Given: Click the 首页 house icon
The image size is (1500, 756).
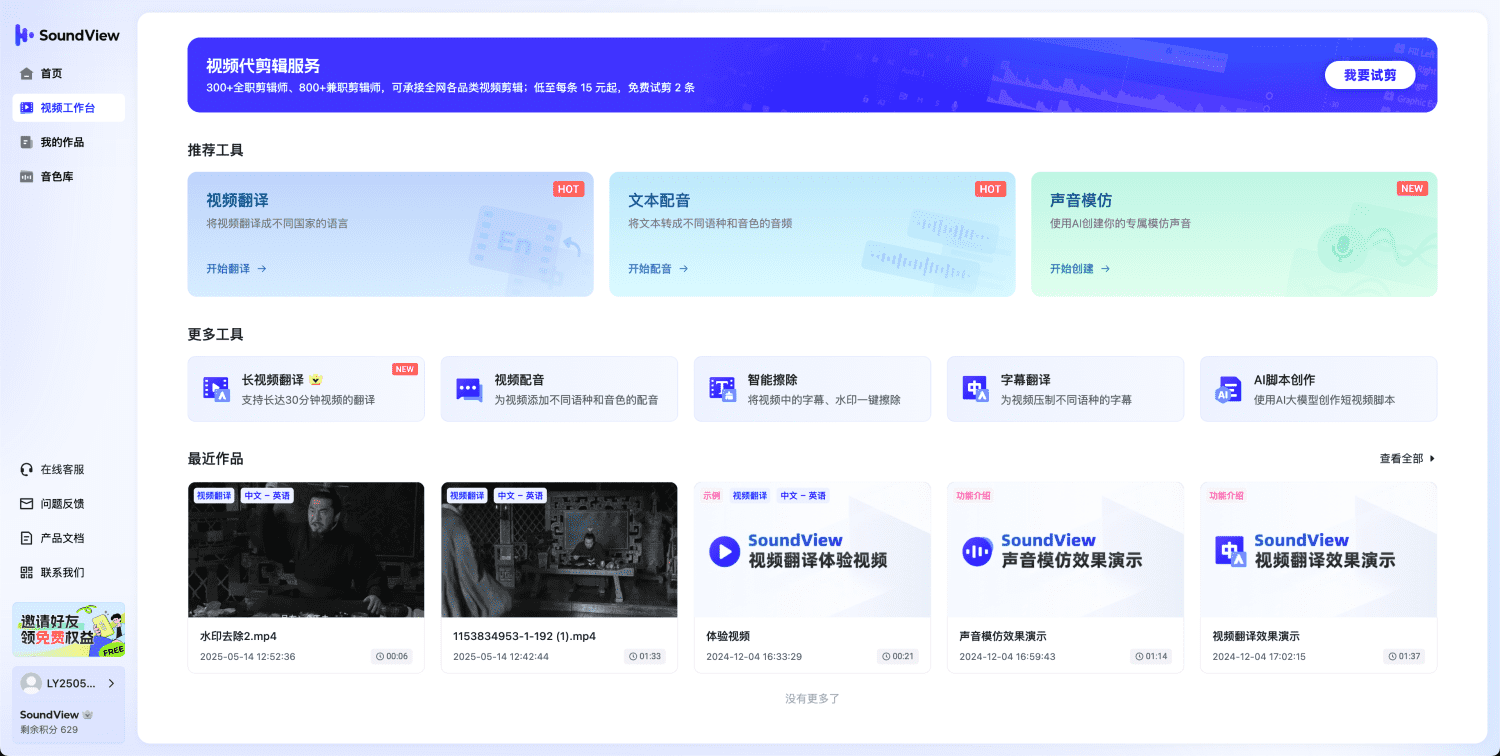Looking at the screenshot, I should pos(27,74).
